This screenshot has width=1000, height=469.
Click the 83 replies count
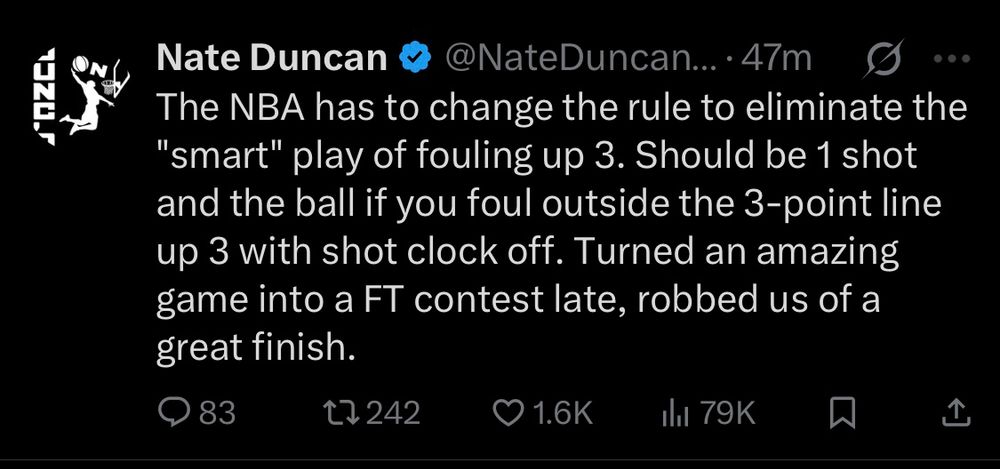(217, 411)
